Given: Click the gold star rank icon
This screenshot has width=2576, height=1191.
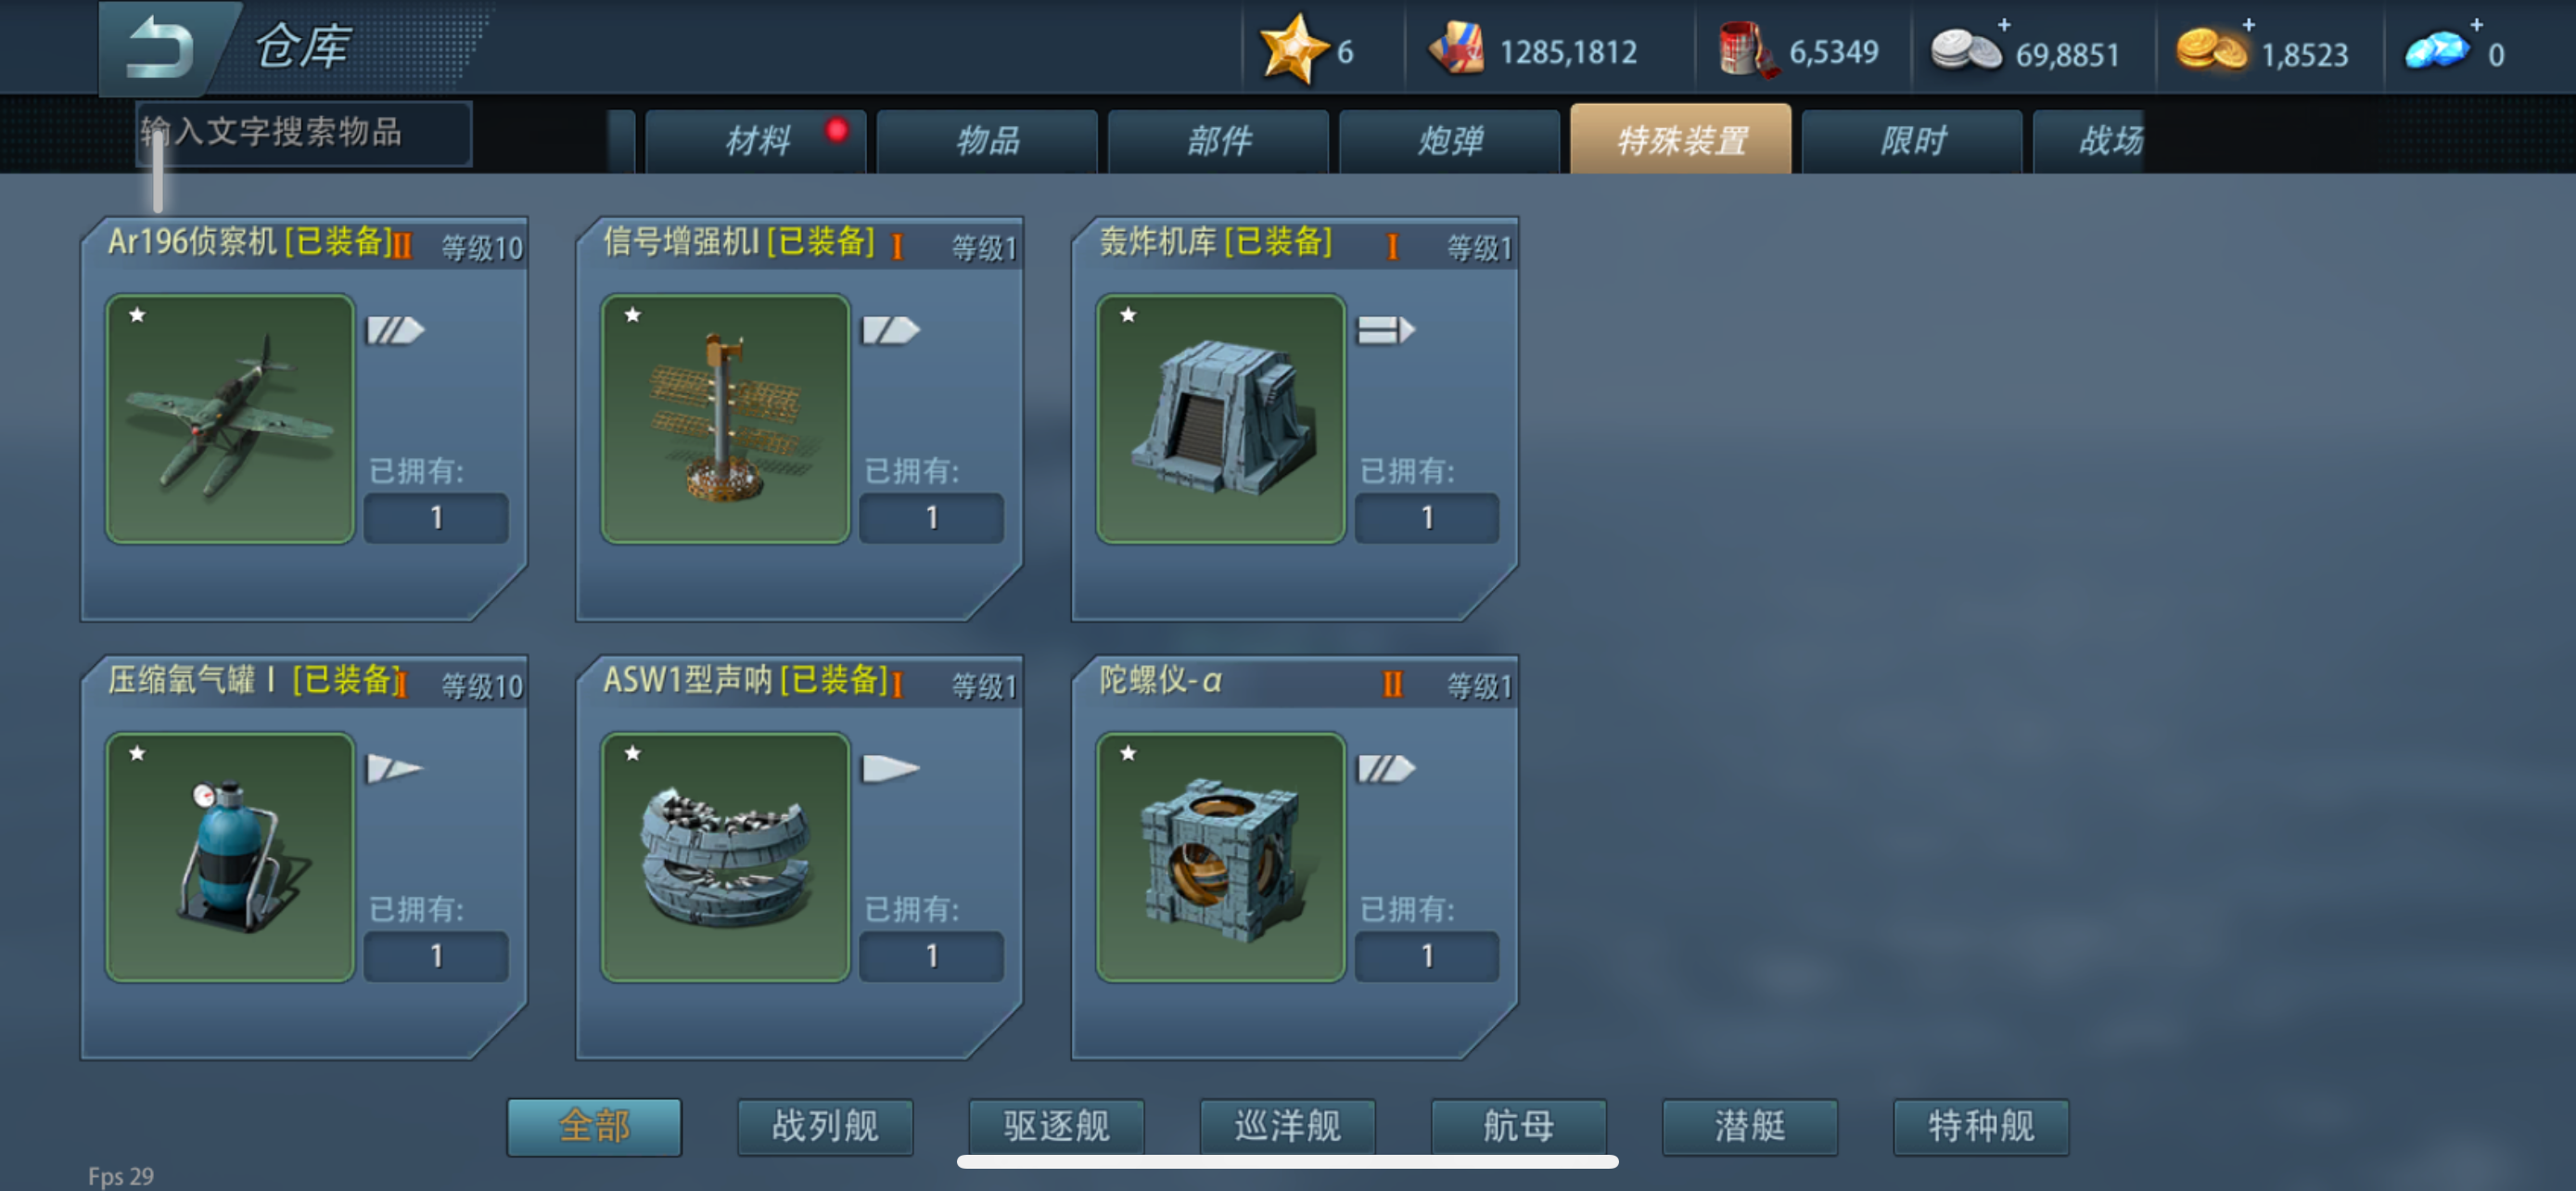Looking at the screenshot, I should (1292, 48).
